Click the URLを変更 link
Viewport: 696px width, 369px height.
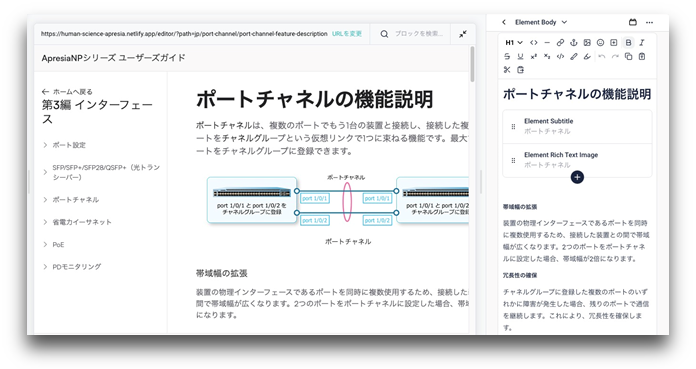347,34
